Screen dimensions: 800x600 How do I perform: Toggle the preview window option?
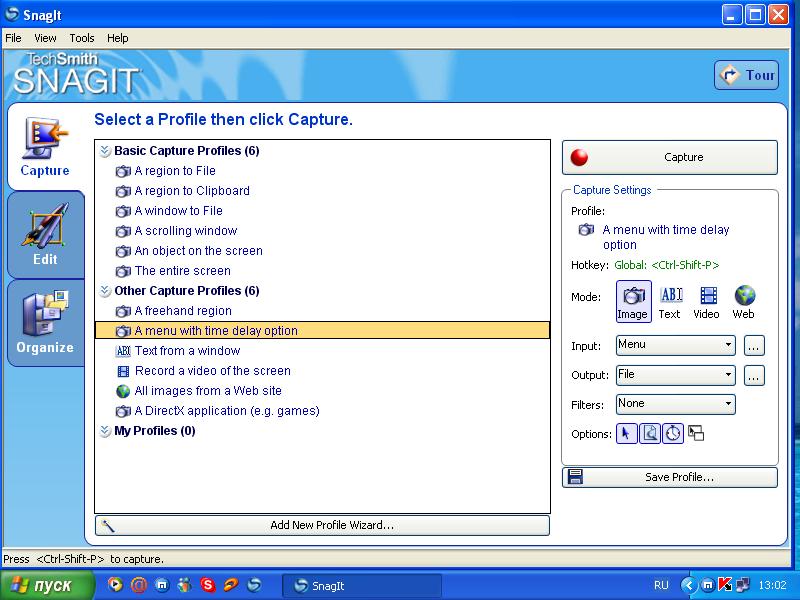pos(649,434)
